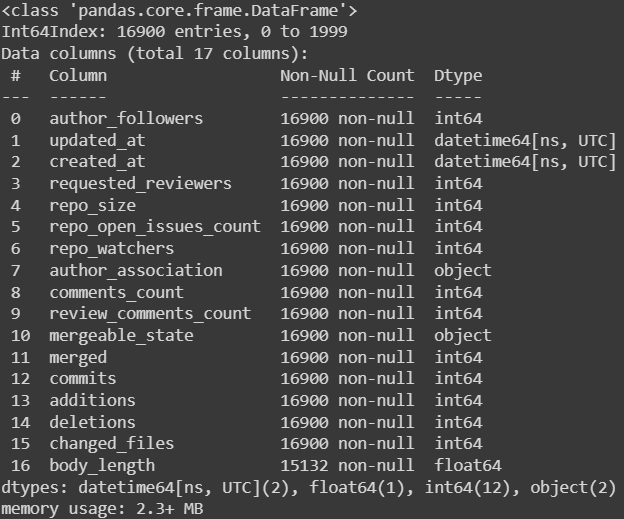Screen dimensions: 624x519
Task: Click the comments_count row label
Action: [117, 293]
